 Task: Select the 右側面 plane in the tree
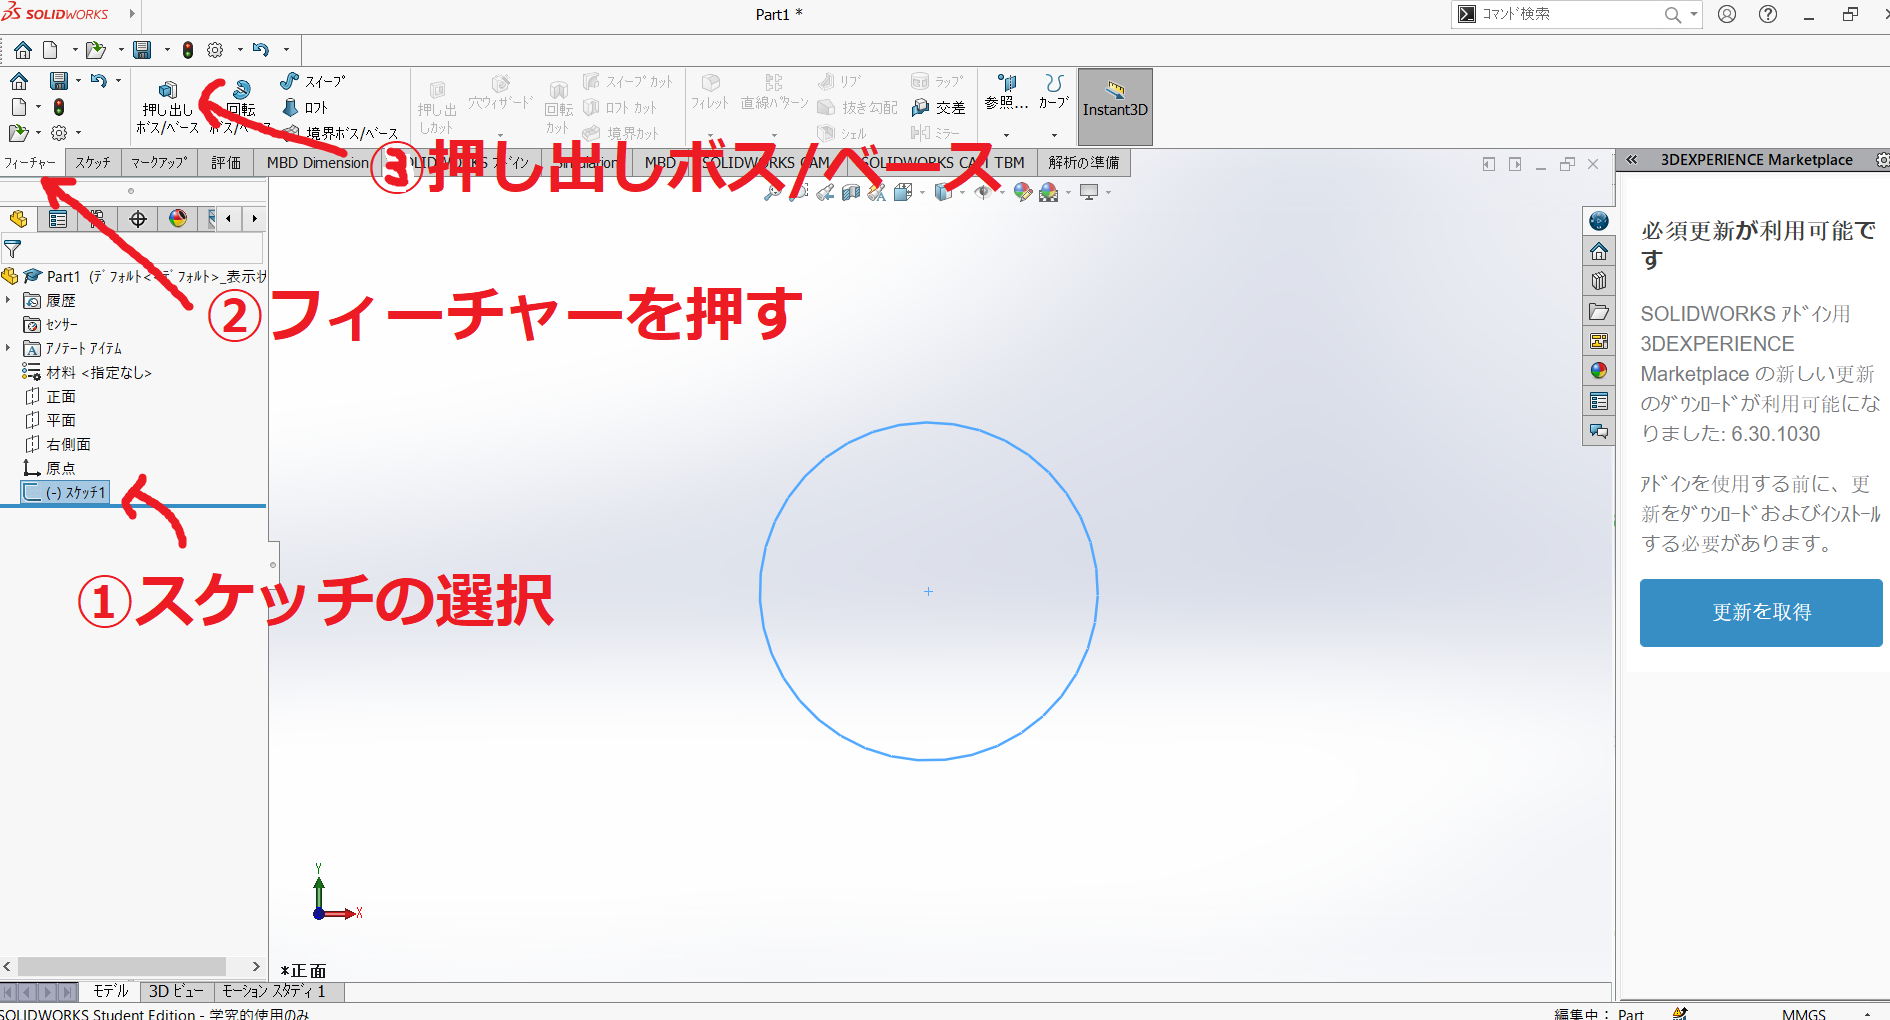click(x=58, y=444)
